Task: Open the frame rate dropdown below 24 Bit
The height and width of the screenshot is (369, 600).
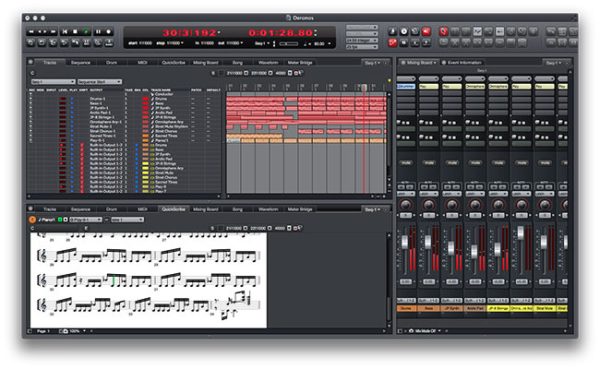Action: (362, 47)
